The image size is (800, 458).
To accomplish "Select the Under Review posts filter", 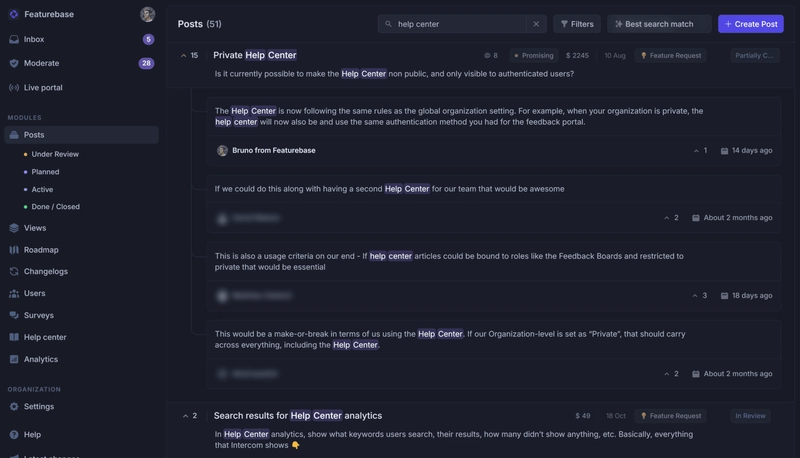I will pos(55,155).
